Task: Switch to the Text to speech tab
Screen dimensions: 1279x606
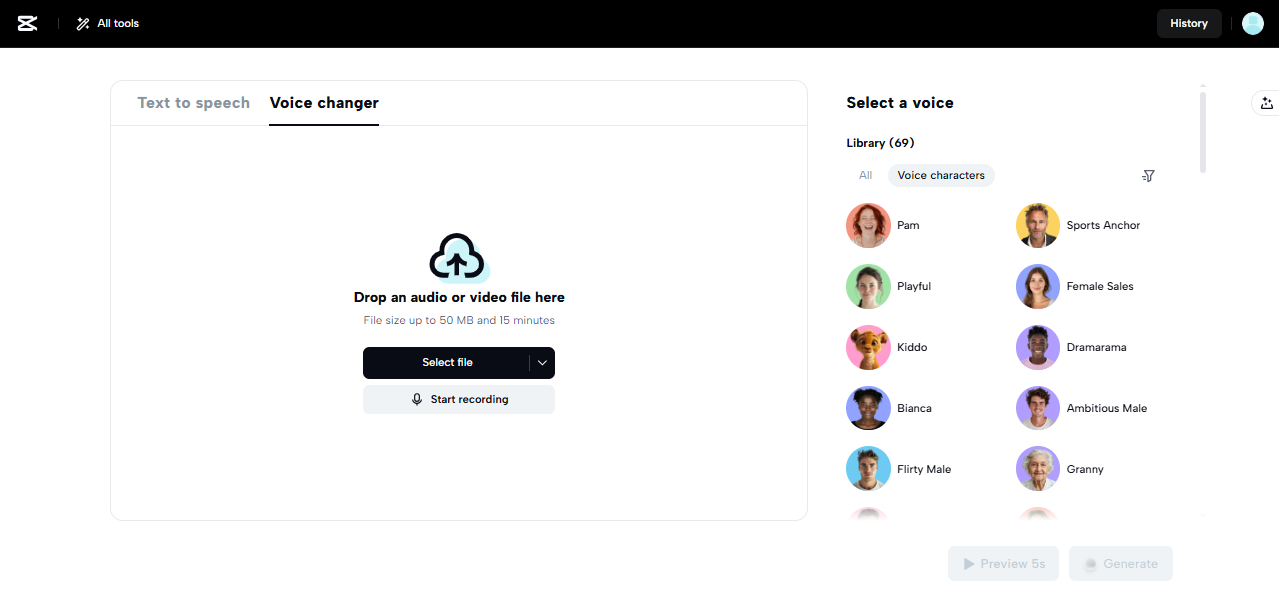Action: tap(193, 102)
